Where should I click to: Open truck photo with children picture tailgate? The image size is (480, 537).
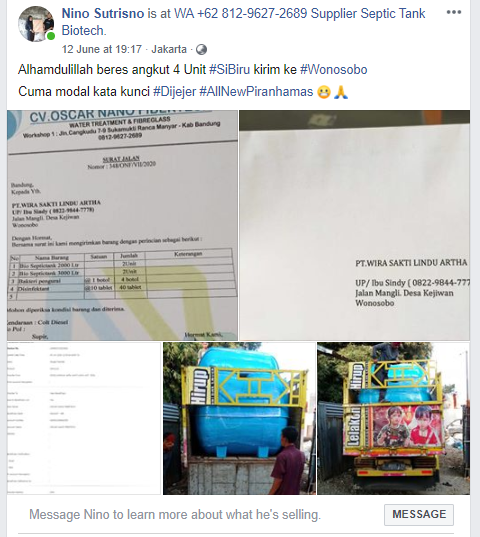click(393, 418)
